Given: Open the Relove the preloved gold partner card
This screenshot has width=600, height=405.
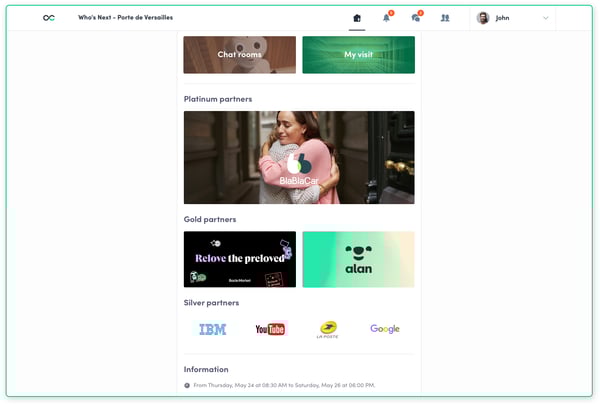Looking at the screenshot, I should (x=240, y=259).
